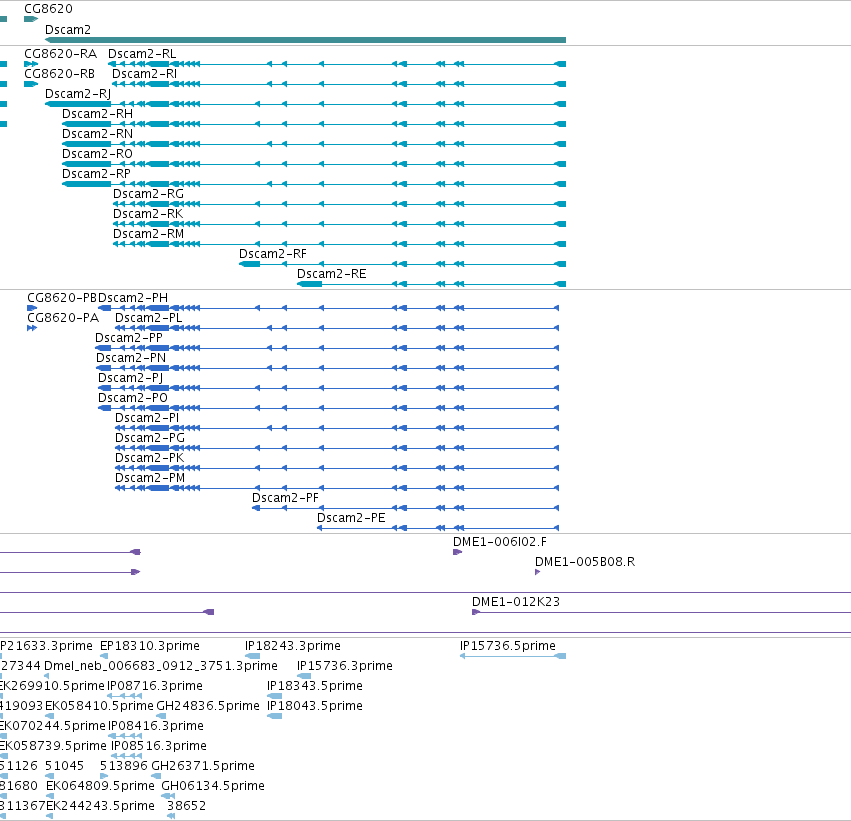This screenshot has width=851, height=821.
Task: Select the GH26371.5prime EST label
Action: [202, 766]
